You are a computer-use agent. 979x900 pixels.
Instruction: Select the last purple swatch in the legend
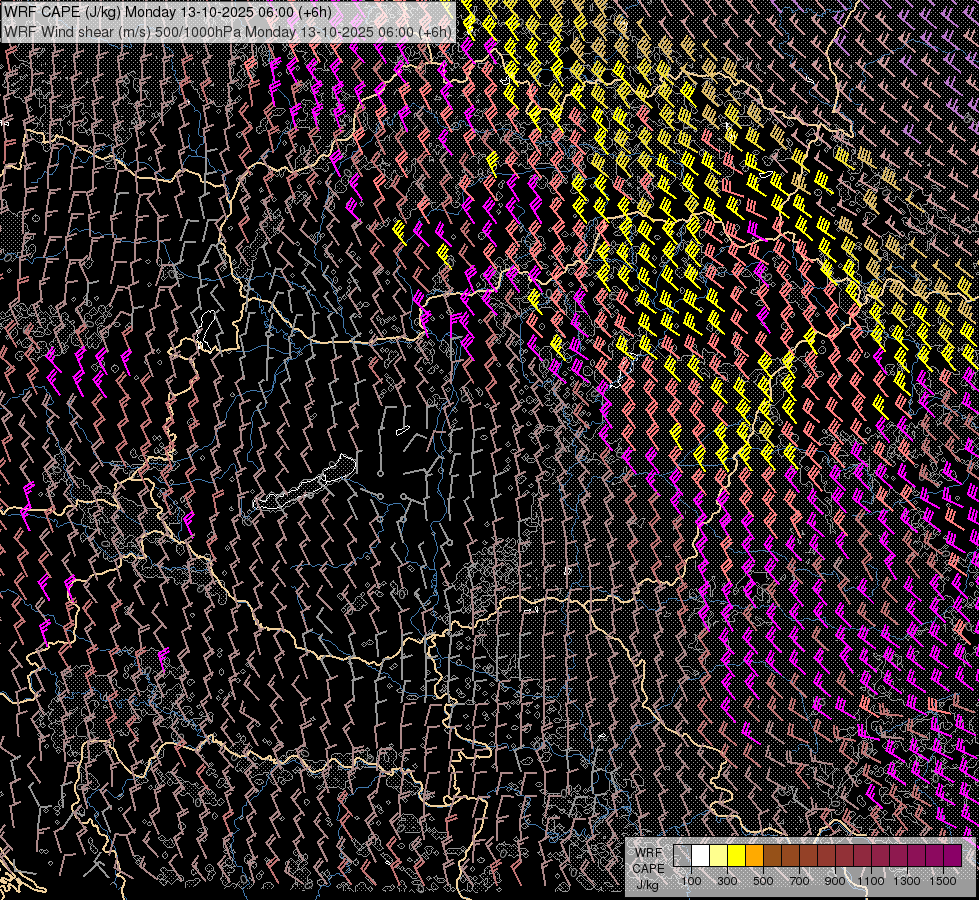[x=952, y=856]
